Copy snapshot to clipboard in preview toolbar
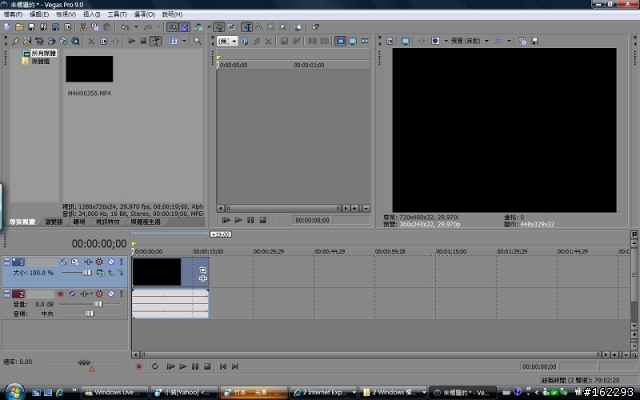The height and width of the screenshot is (400, 640). pos(522,41)
